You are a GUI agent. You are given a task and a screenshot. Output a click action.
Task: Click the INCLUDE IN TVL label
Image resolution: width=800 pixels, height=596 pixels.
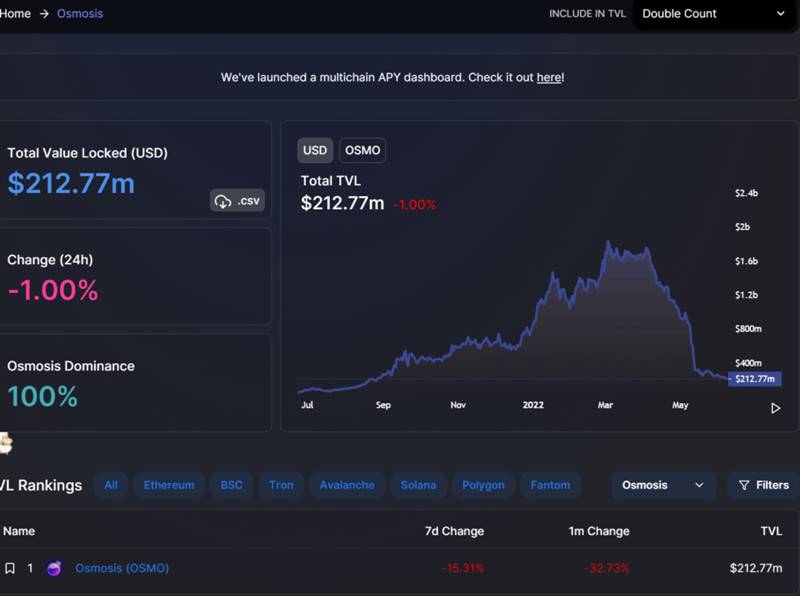click(x=587, y=14)
